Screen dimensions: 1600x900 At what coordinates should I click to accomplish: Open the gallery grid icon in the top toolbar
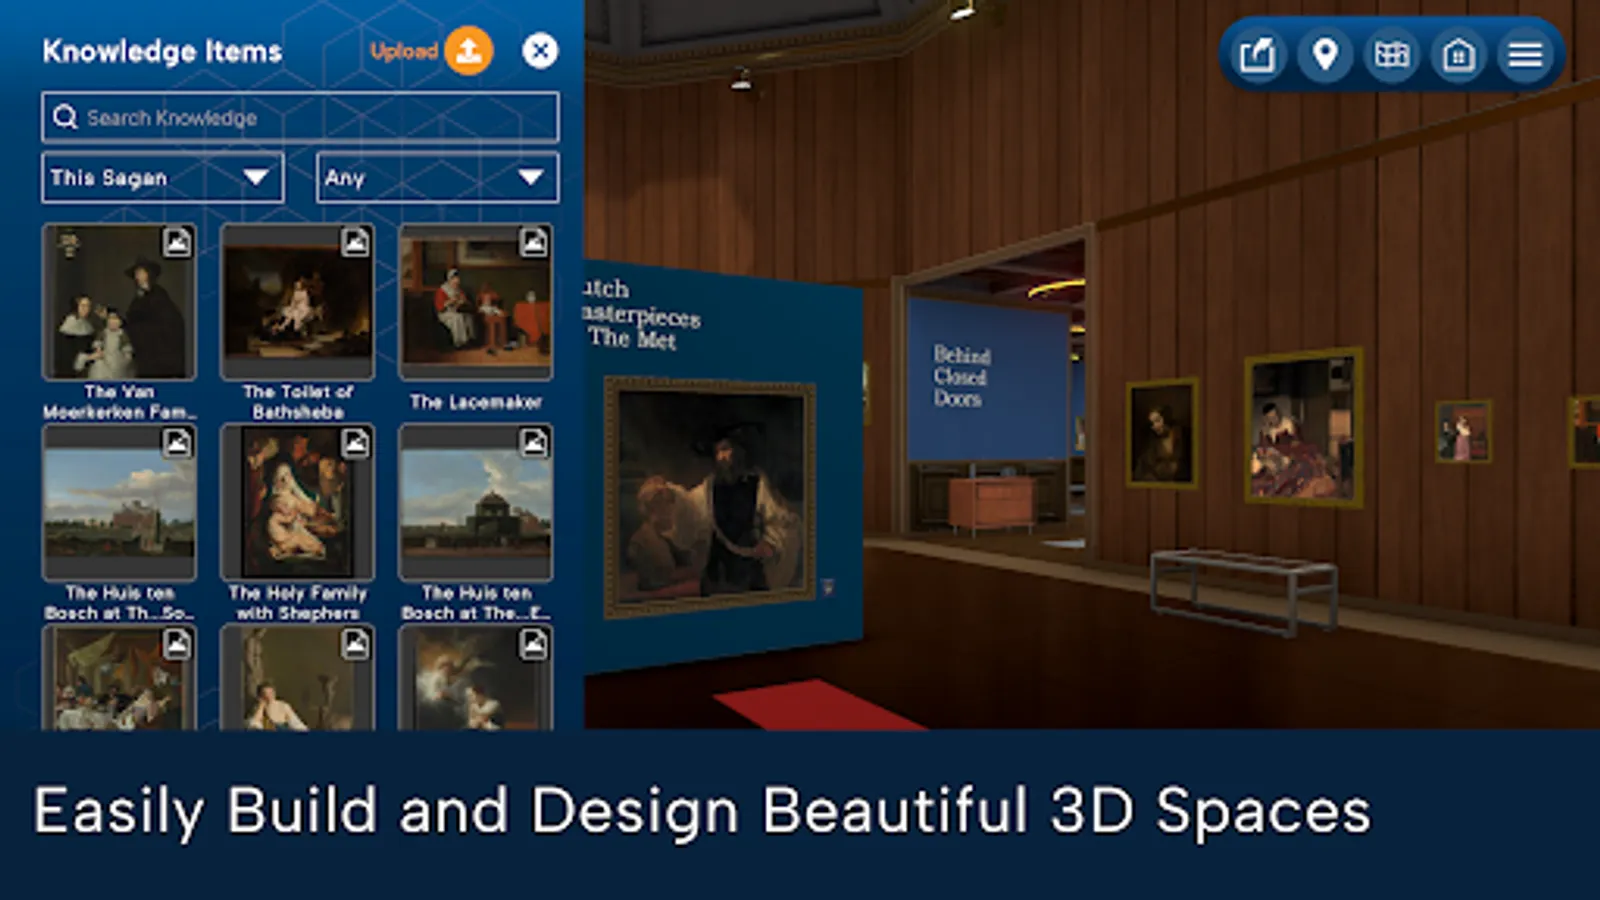click(x=1391, y=54)
